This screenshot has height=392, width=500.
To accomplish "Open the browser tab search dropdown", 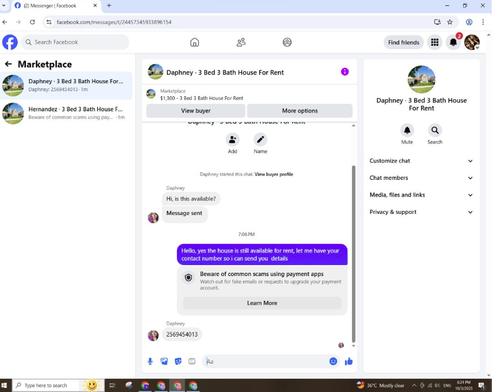I will click(x=4, y=6).
